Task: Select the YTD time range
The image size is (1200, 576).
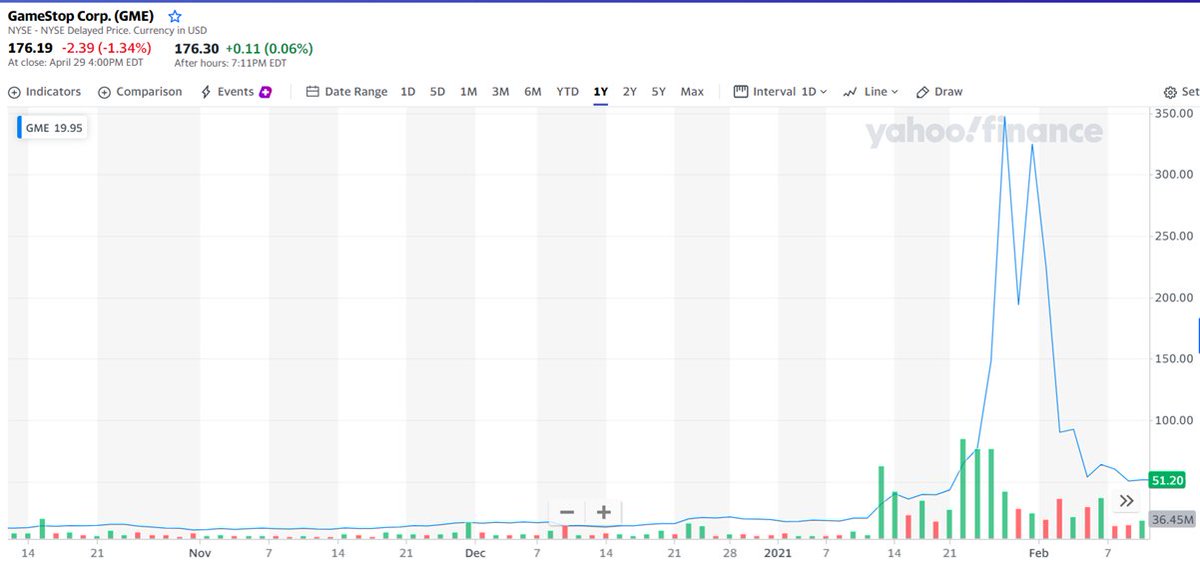Action: pyautogui.click(x=568, y=91)
